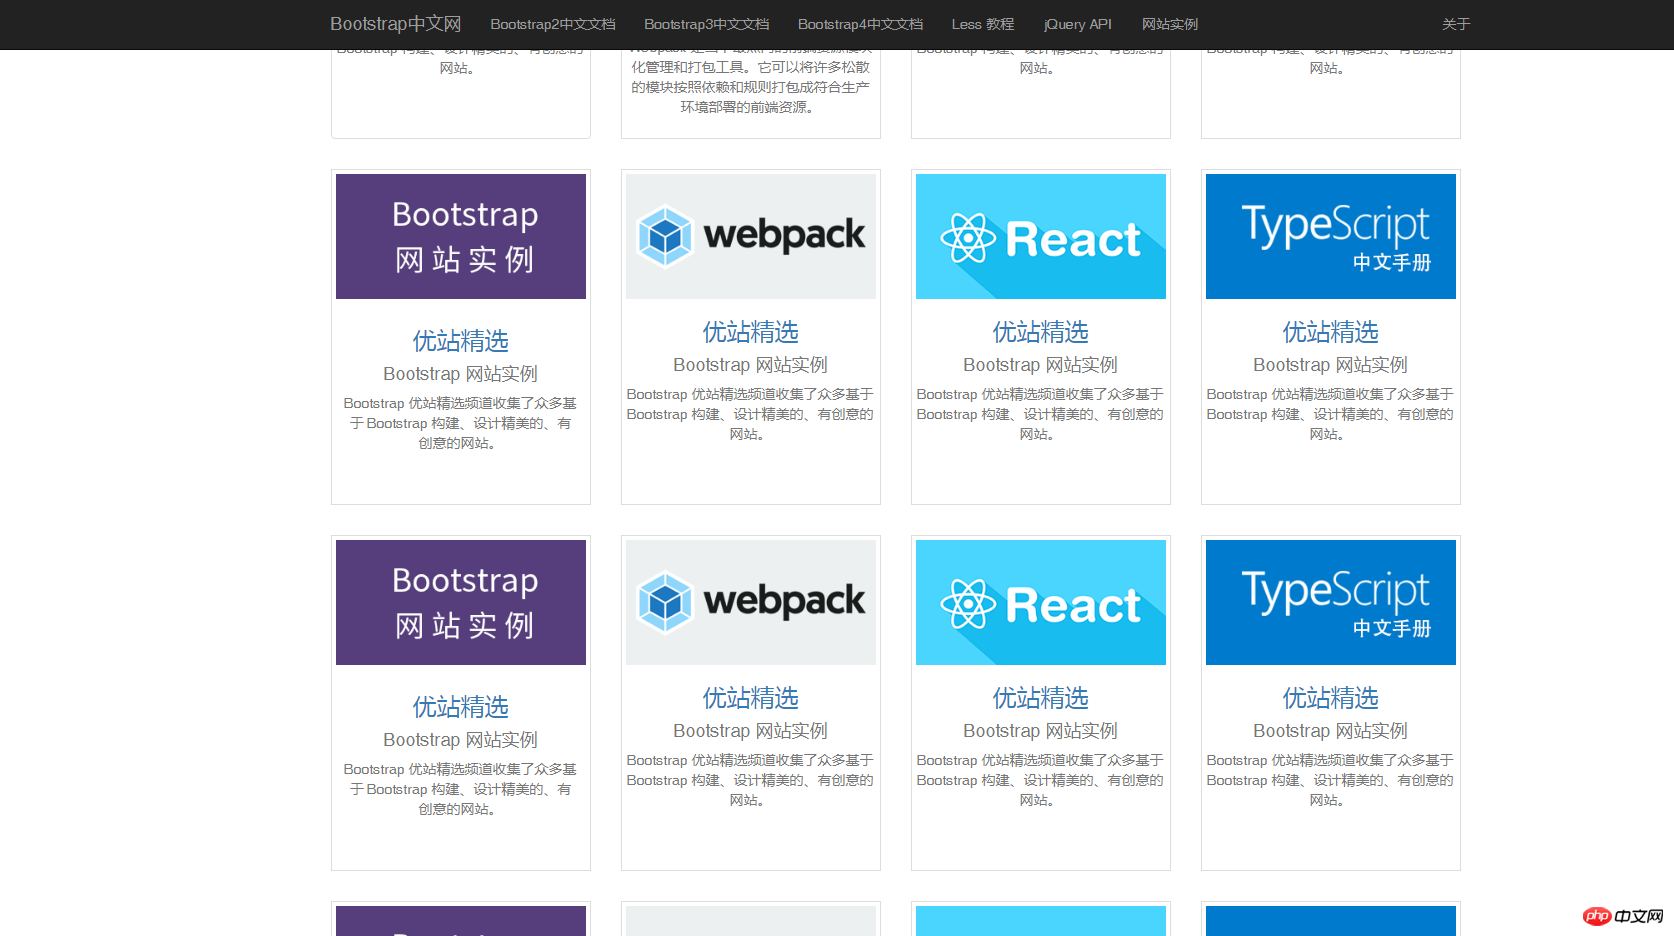Open 优站精选 link under third-row TypeScript card
1674x936 pixels.
(x=1331, y=698)
